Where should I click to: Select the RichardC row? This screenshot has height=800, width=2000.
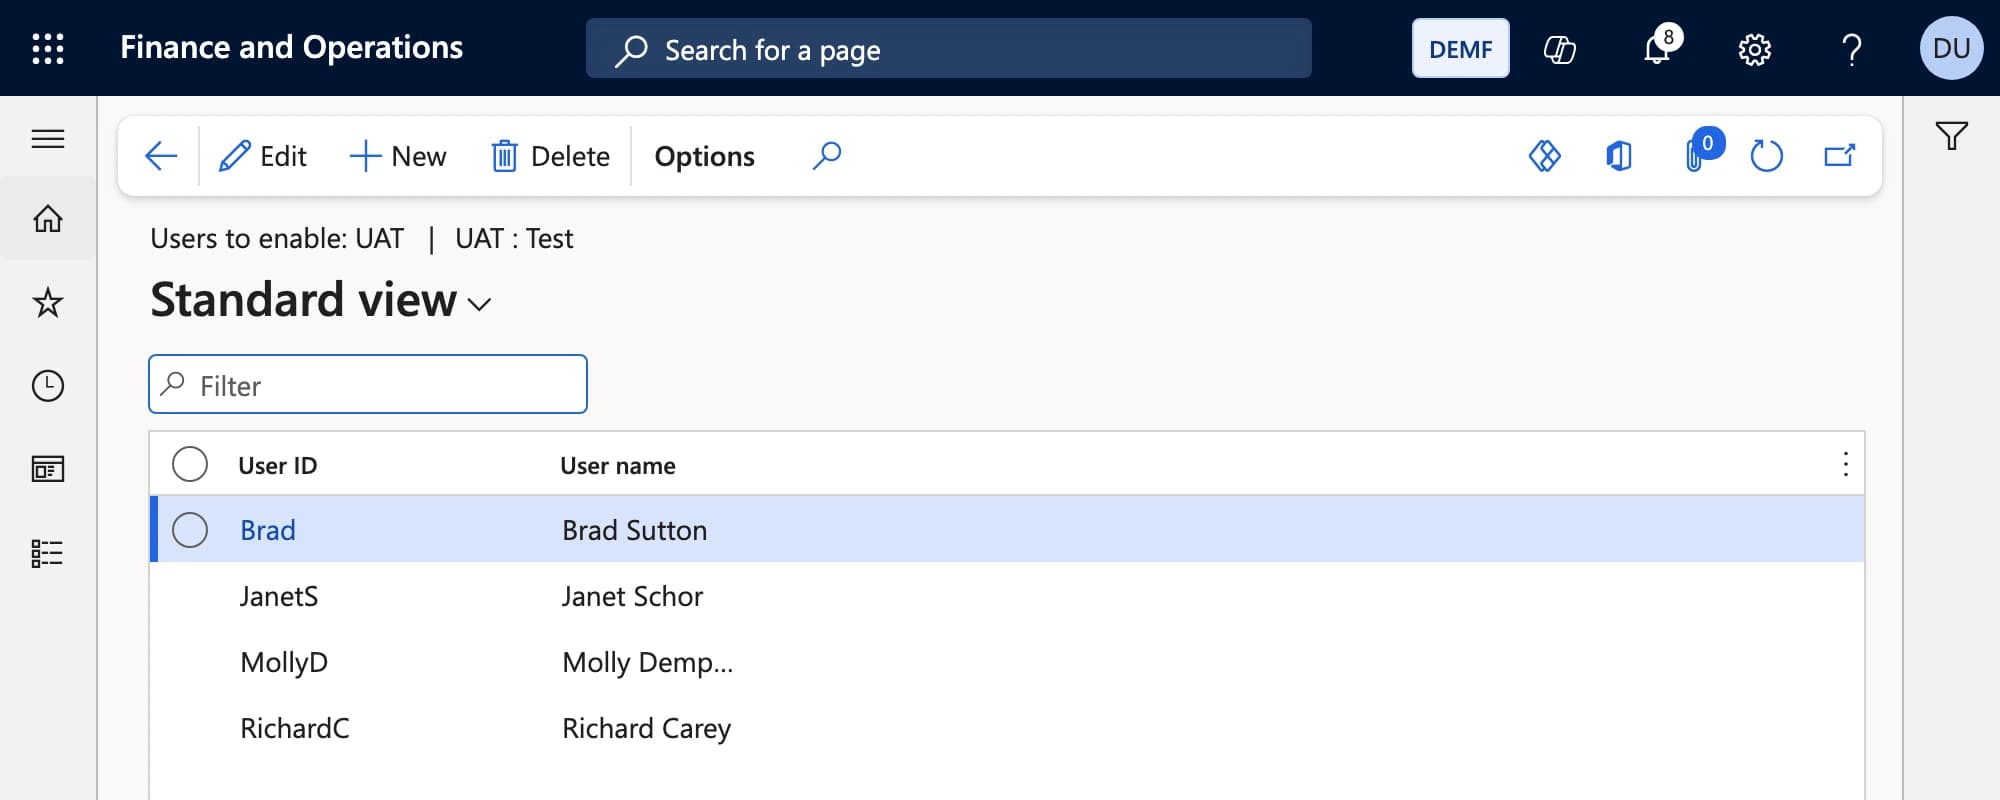click(1007, 728)
